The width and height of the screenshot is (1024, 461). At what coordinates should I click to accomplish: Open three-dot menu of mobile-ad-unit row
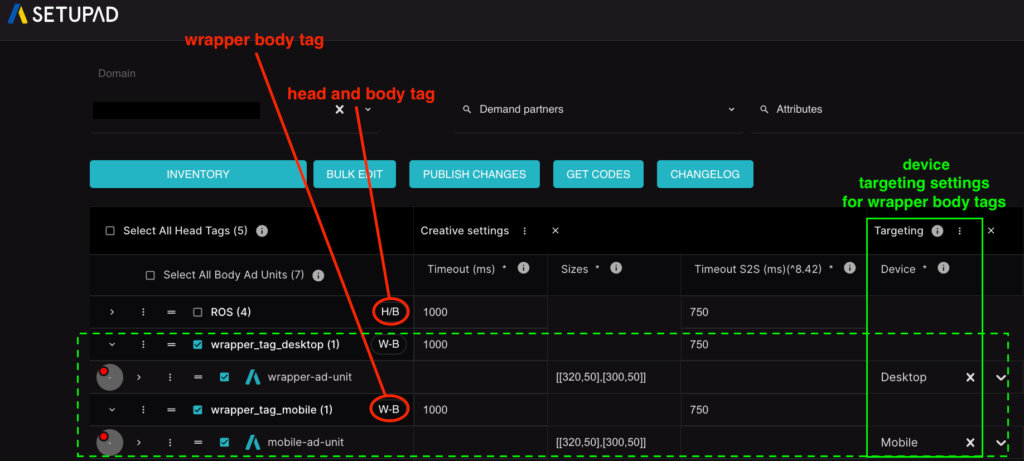pyautogui.click(x=170, y=443)
